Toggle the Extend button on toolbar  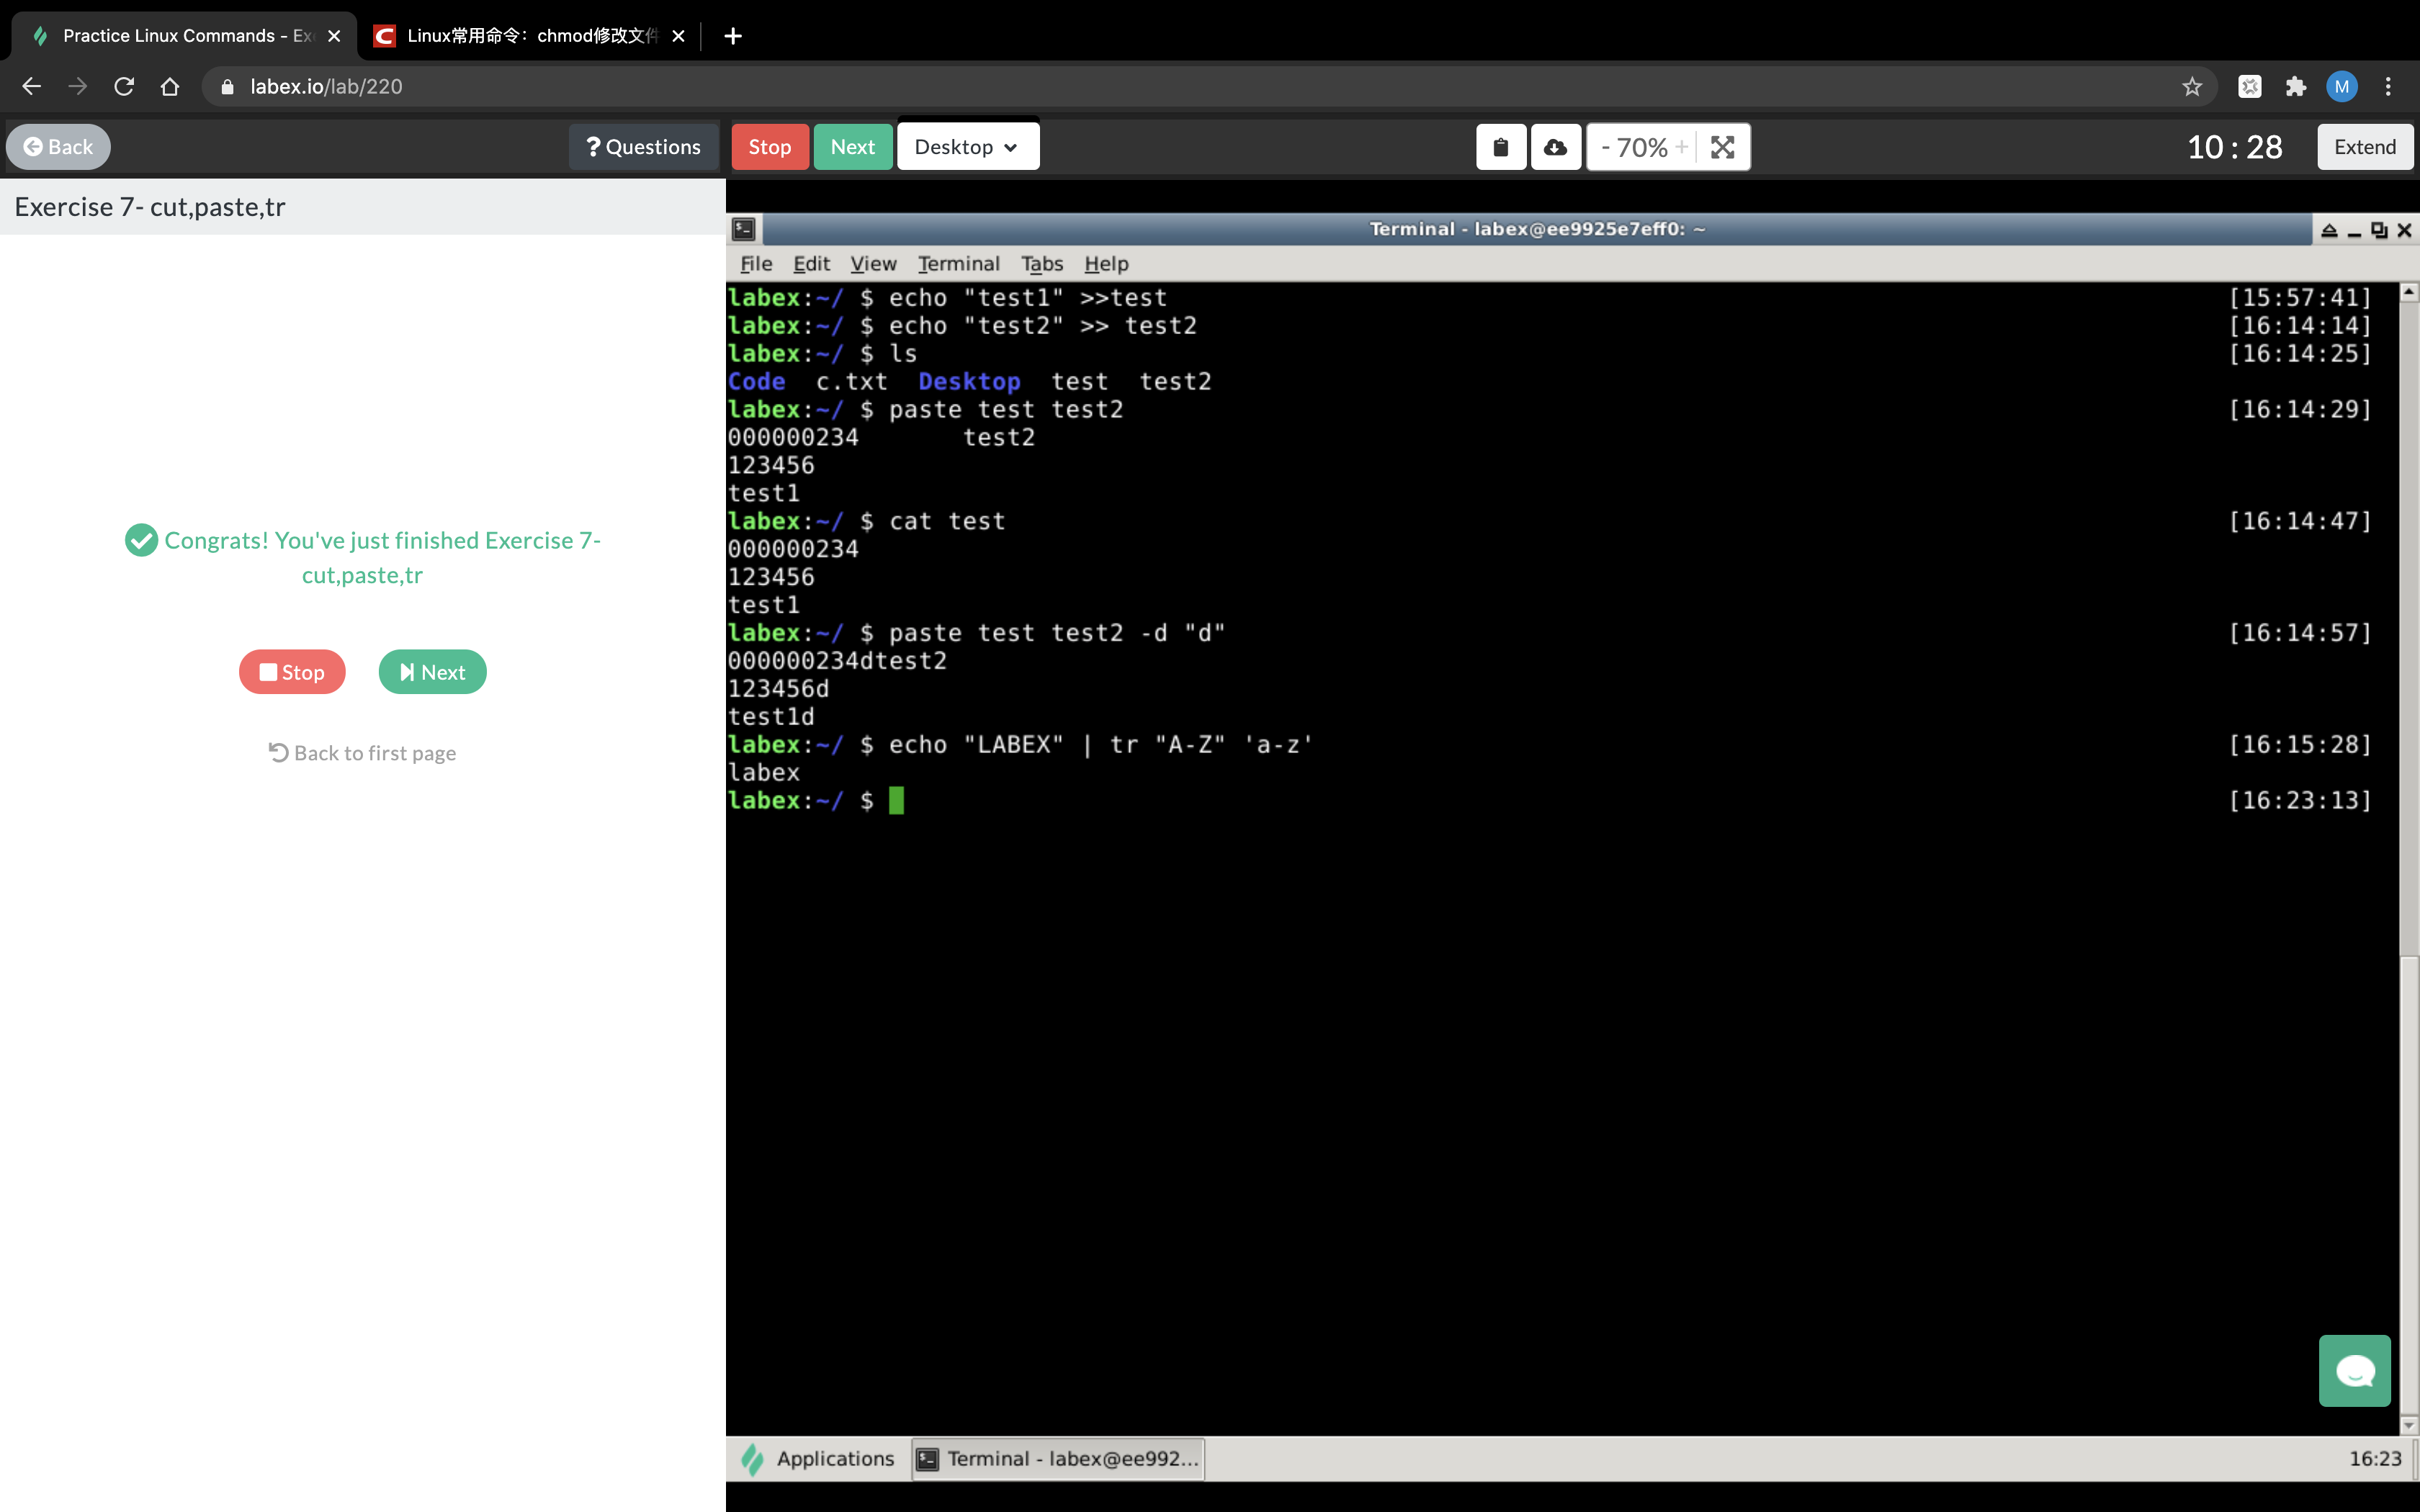click(2365, 146)
